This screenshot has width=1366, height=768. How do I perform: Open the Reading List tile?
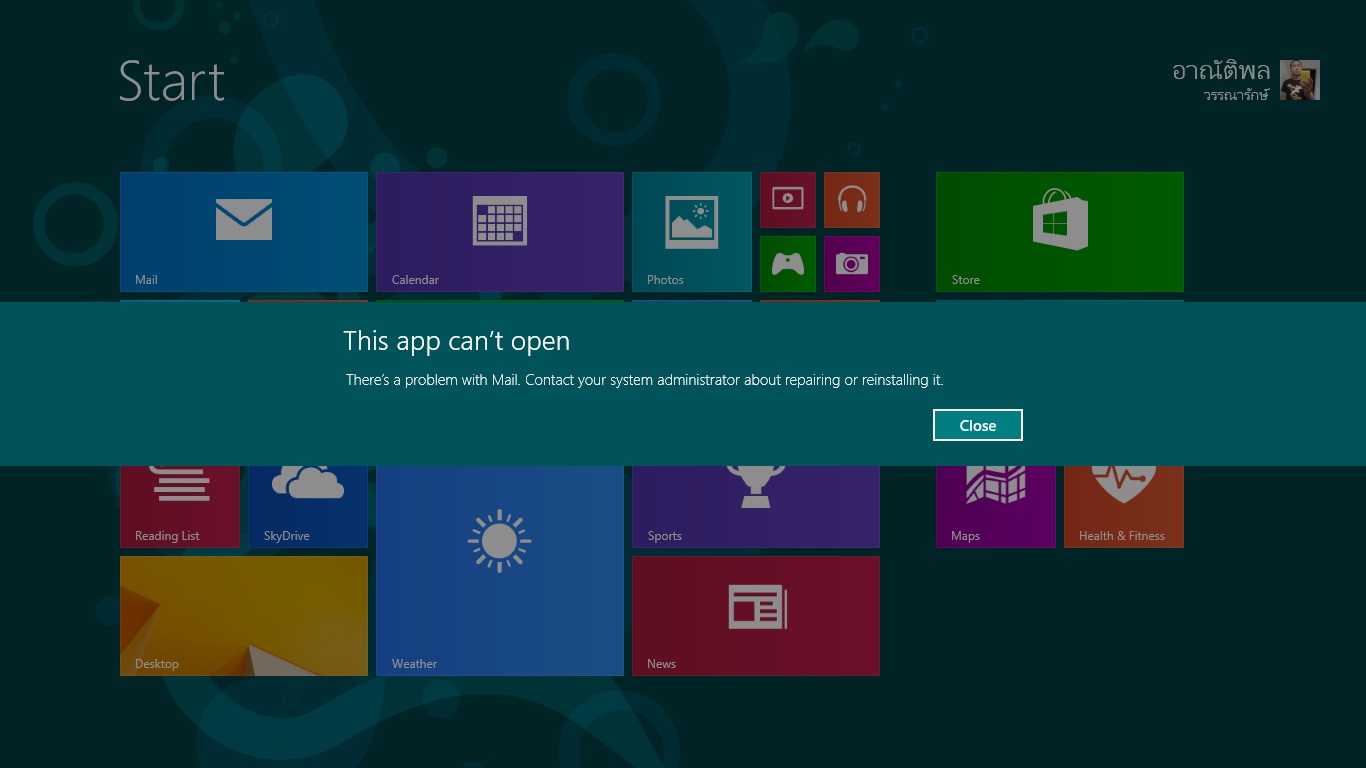click(x=180, y=507)
